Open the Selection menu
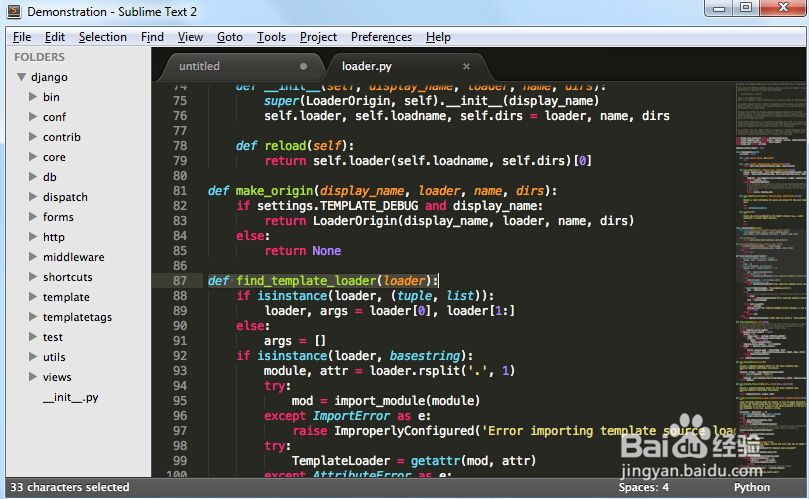Viewport: 809px width, 499px height. point(103,37)
